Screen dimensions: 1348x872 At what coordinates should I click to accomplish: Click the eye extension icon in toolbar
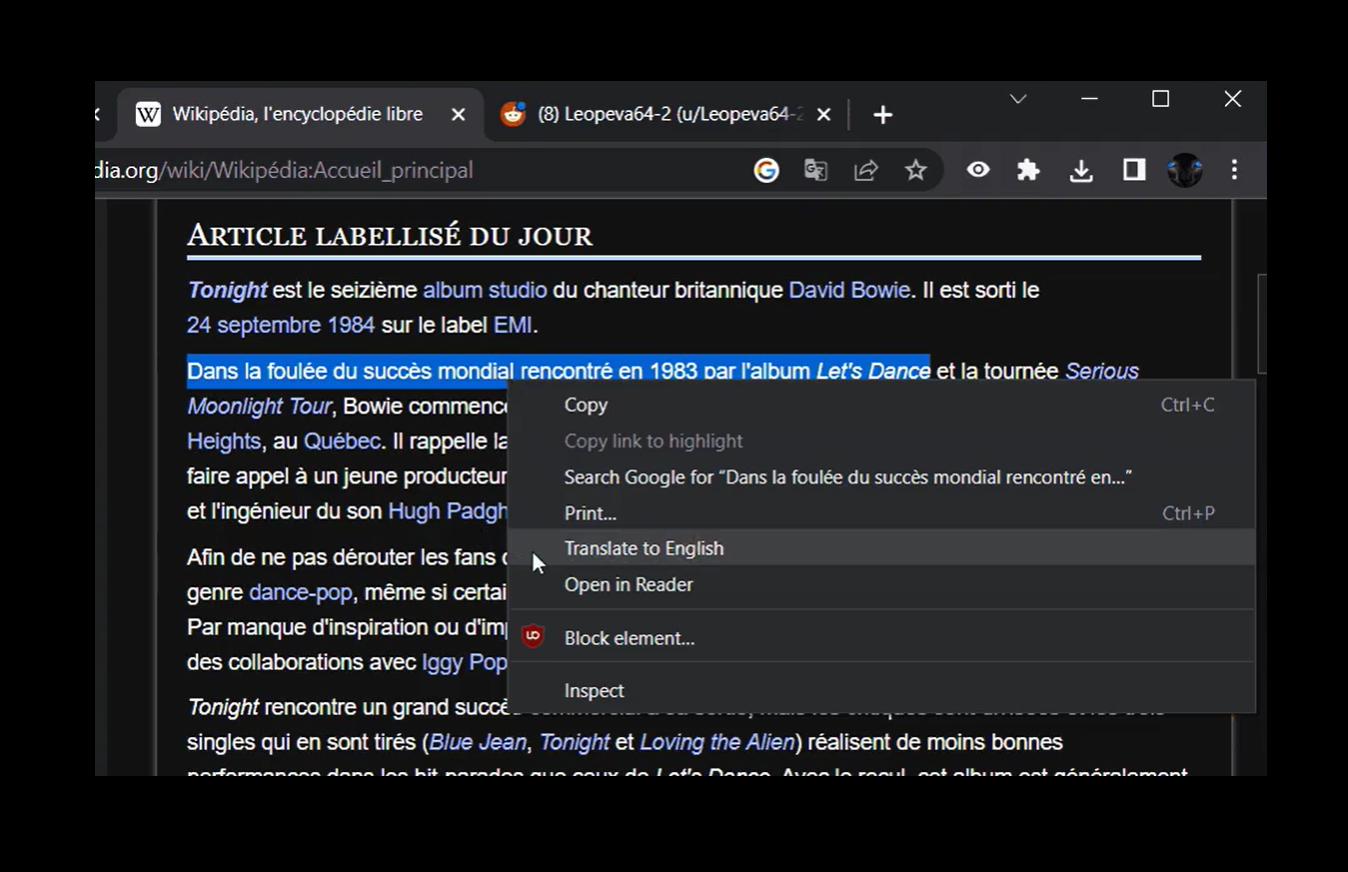coord(978,170)
